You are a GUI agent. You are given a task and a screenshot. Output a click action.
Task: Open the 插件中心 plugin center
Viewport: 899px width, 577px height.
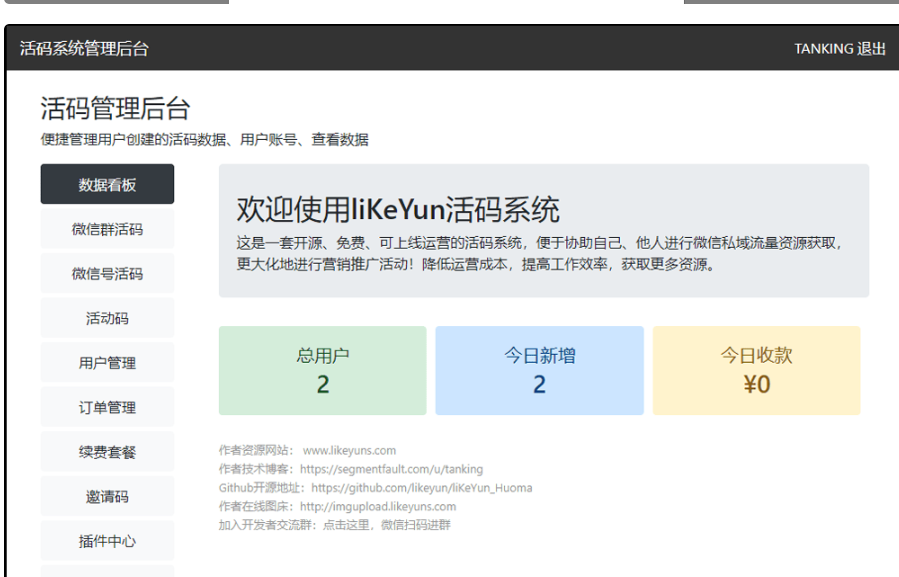(x=106, y=541)
